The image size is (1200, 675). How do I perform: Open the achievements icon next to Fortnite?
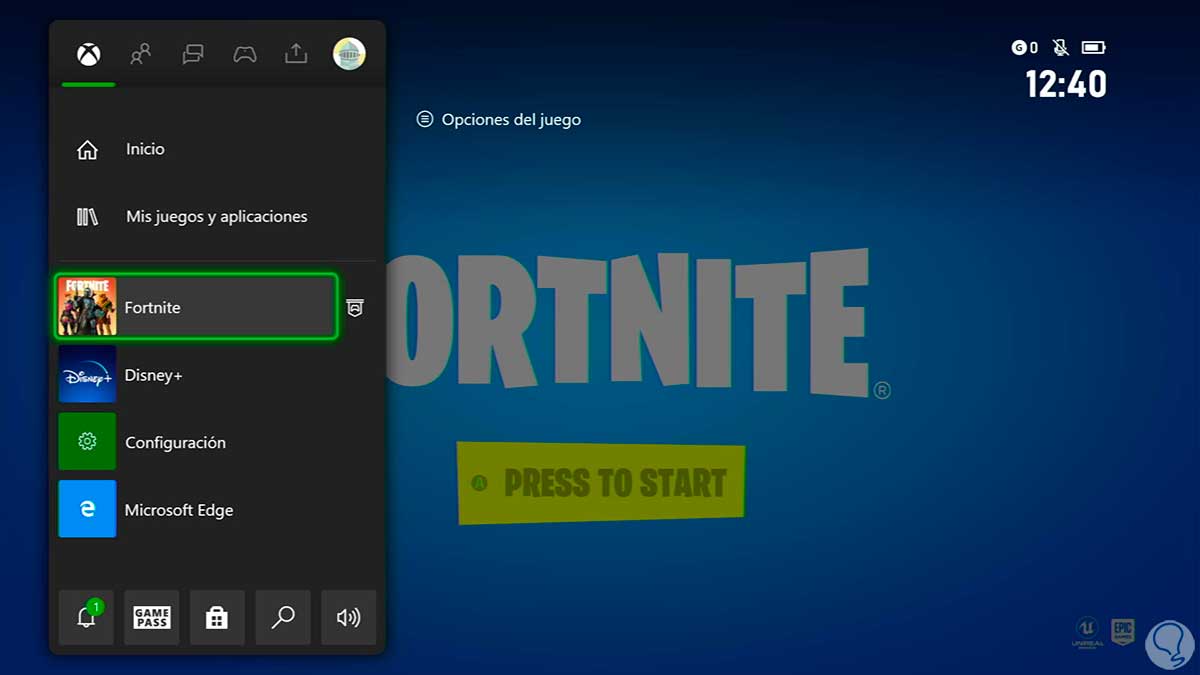click(x=355, y=308)
